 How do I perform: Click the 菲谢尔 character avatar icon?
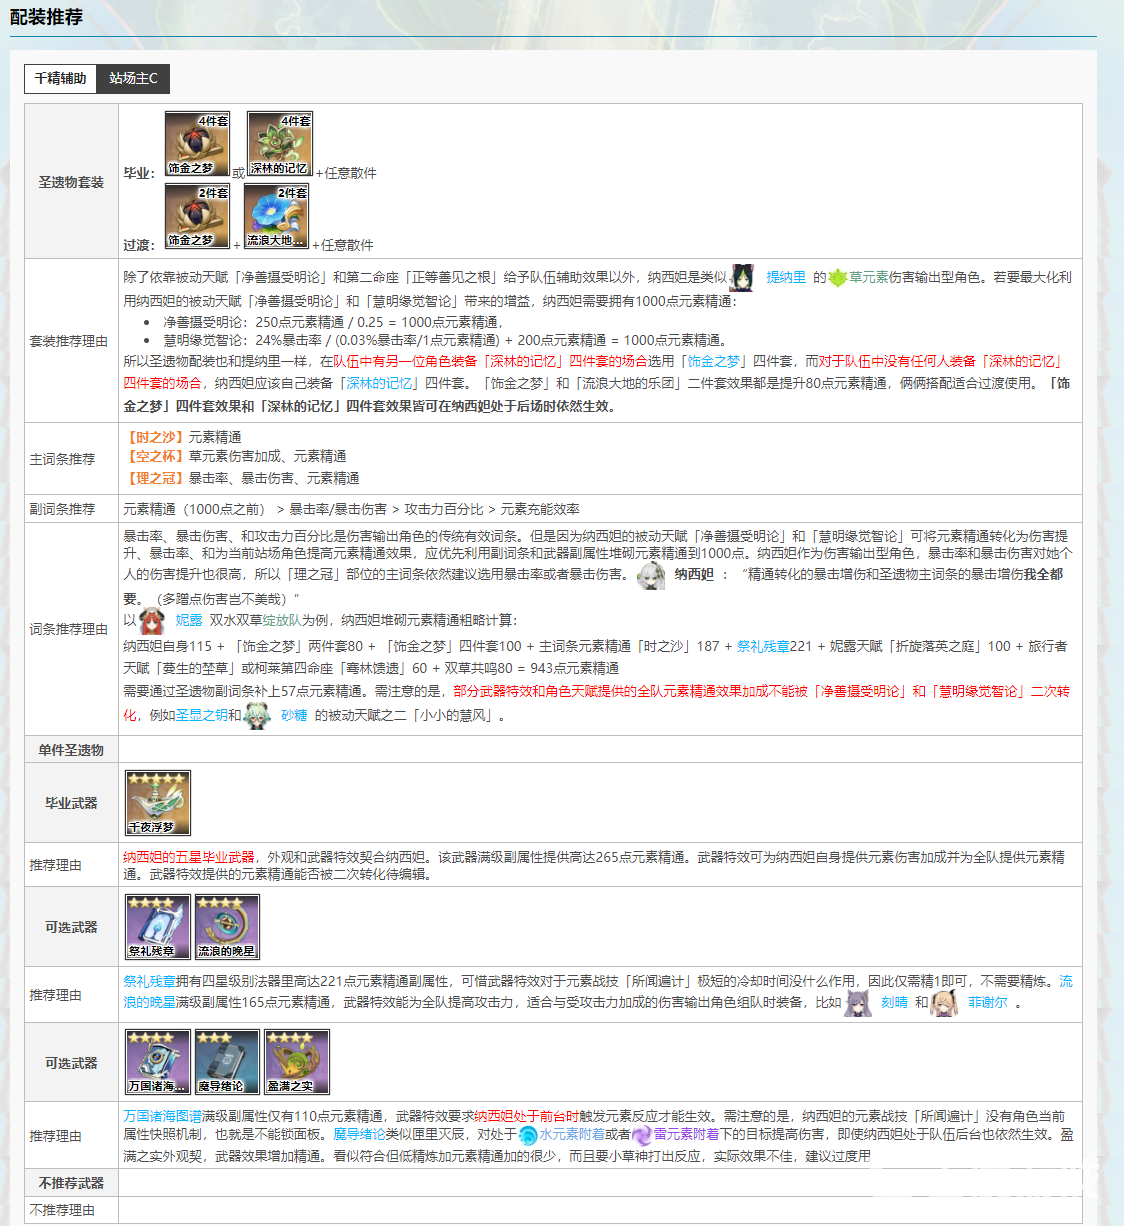(943, 1003)
